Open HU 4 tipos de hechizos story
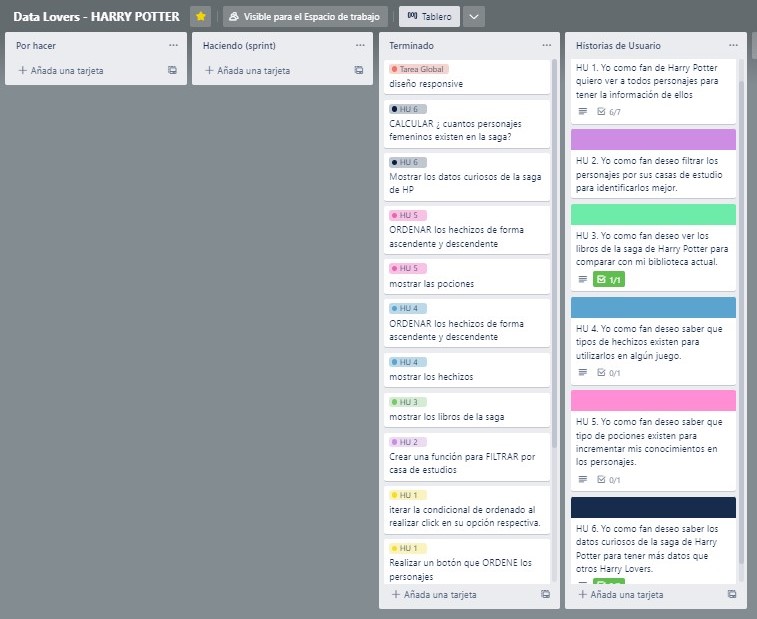The width and height of the screenshot is (757, 619). point(653,342)
